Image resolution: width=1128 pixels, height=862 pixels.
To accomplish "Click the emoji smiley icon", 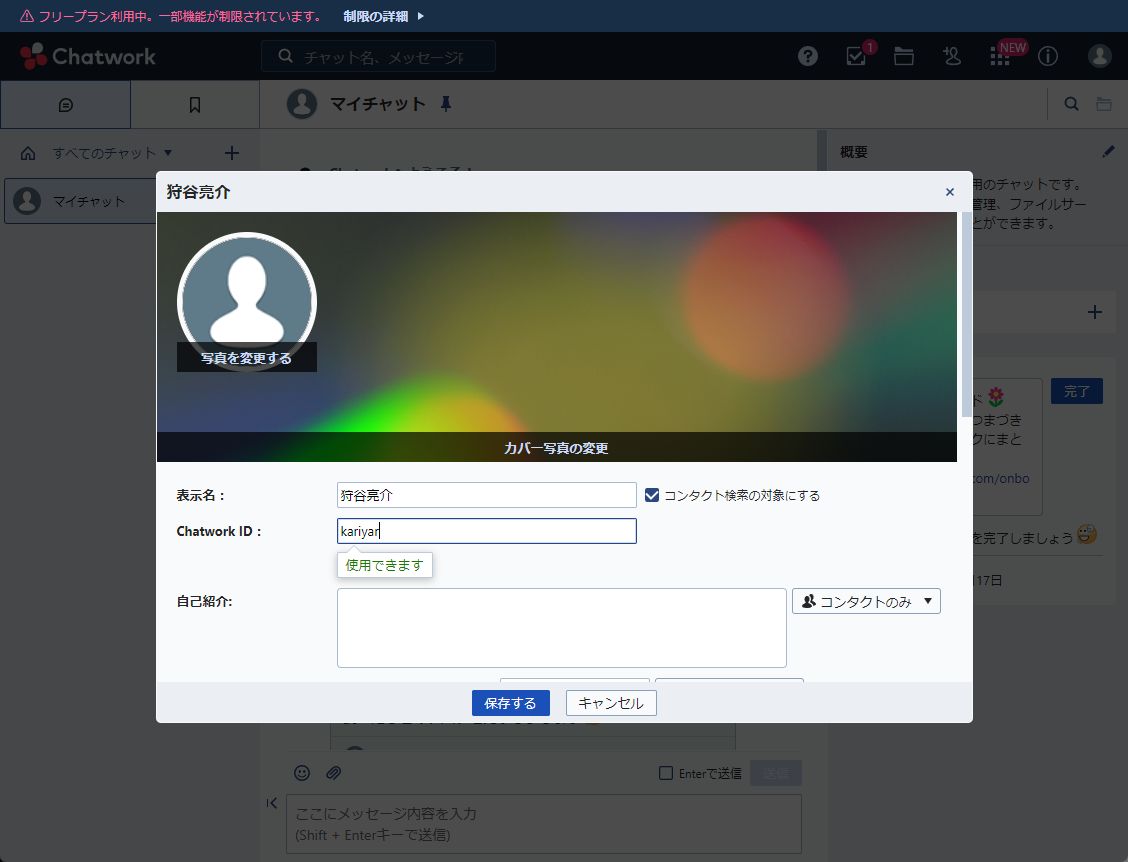I will coord(302,772).
